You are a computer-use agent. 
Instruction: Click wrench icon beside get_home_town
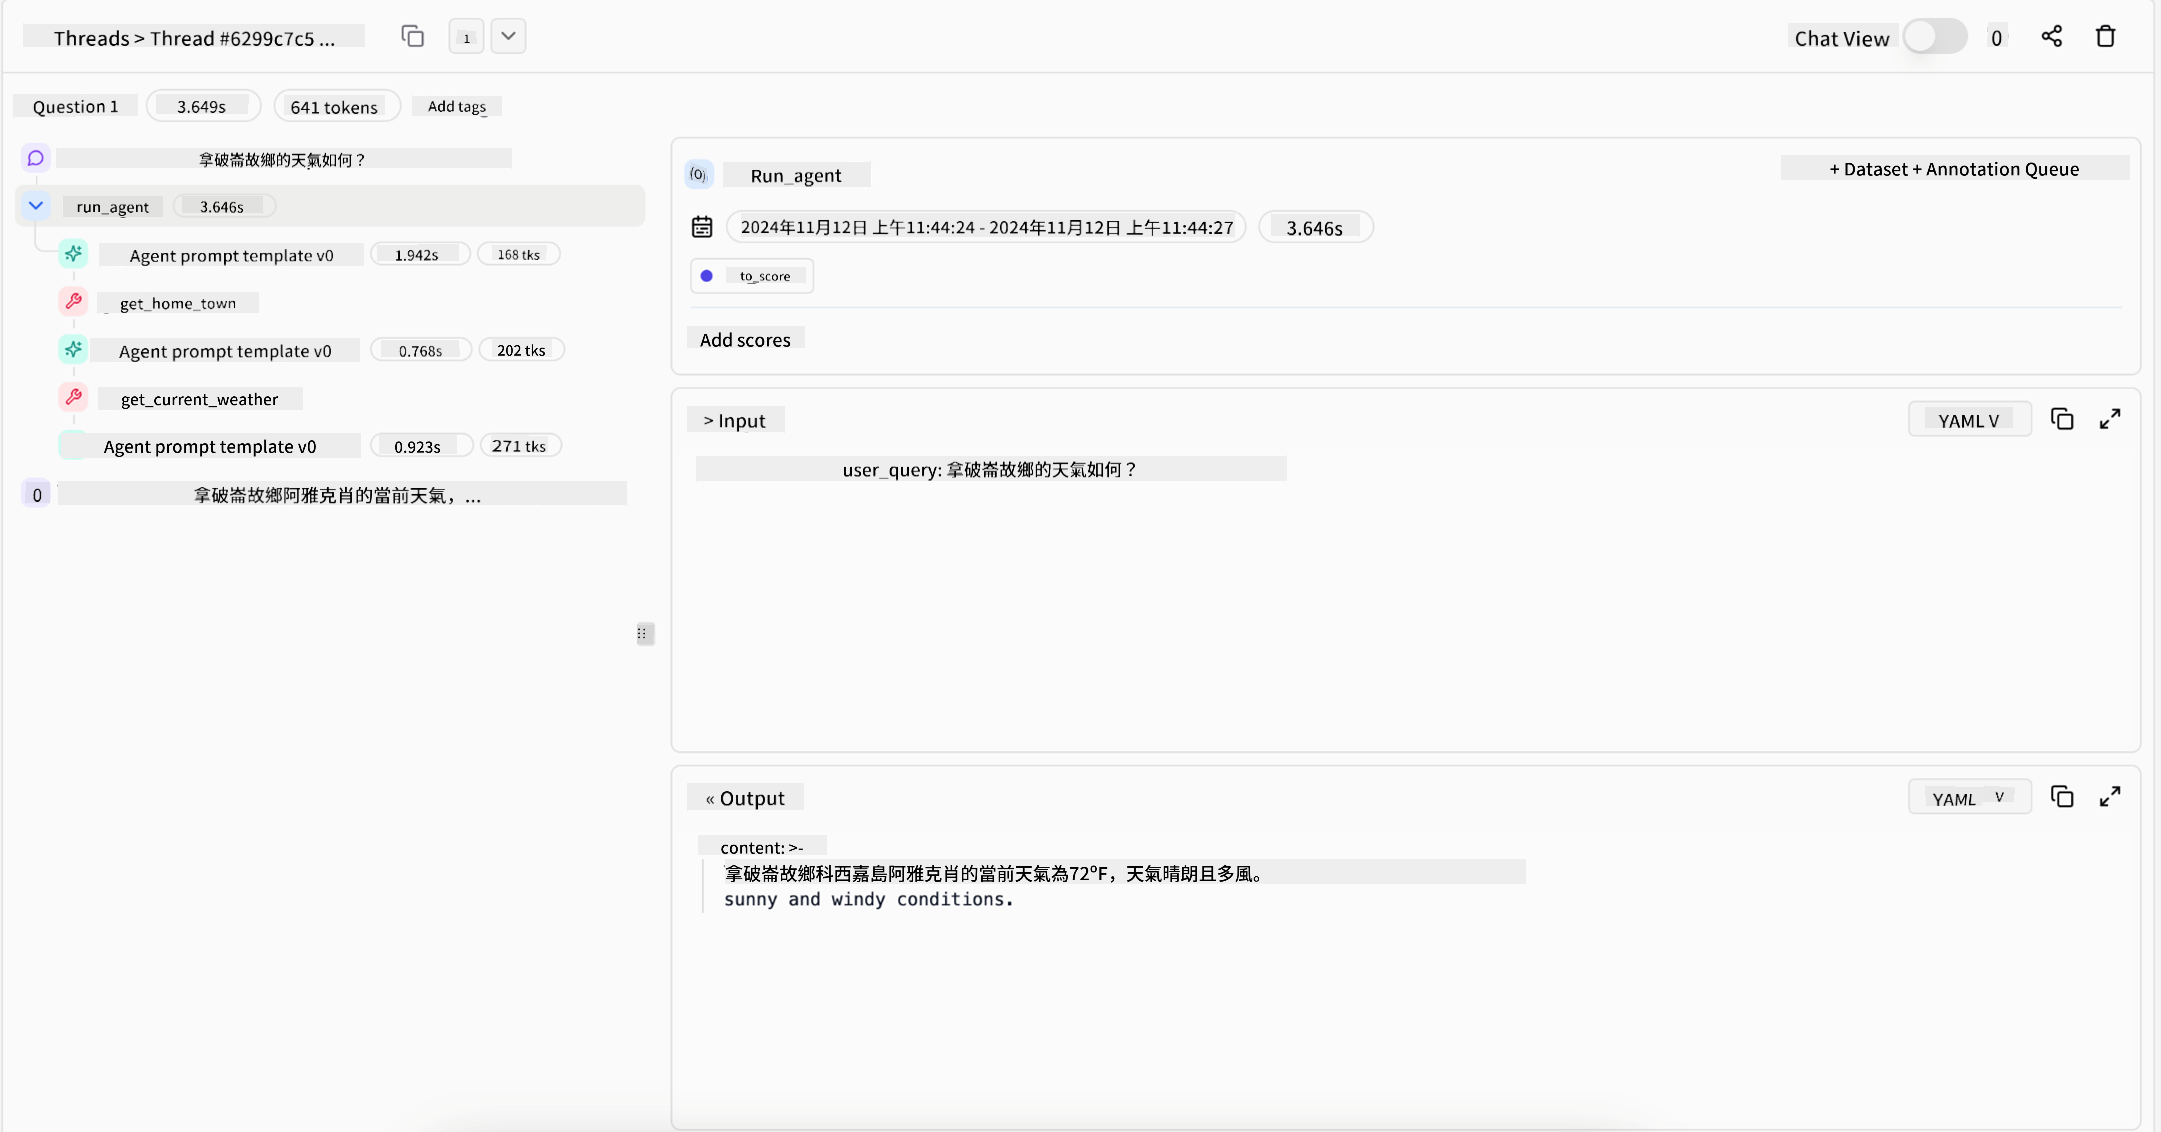[73, 301]
